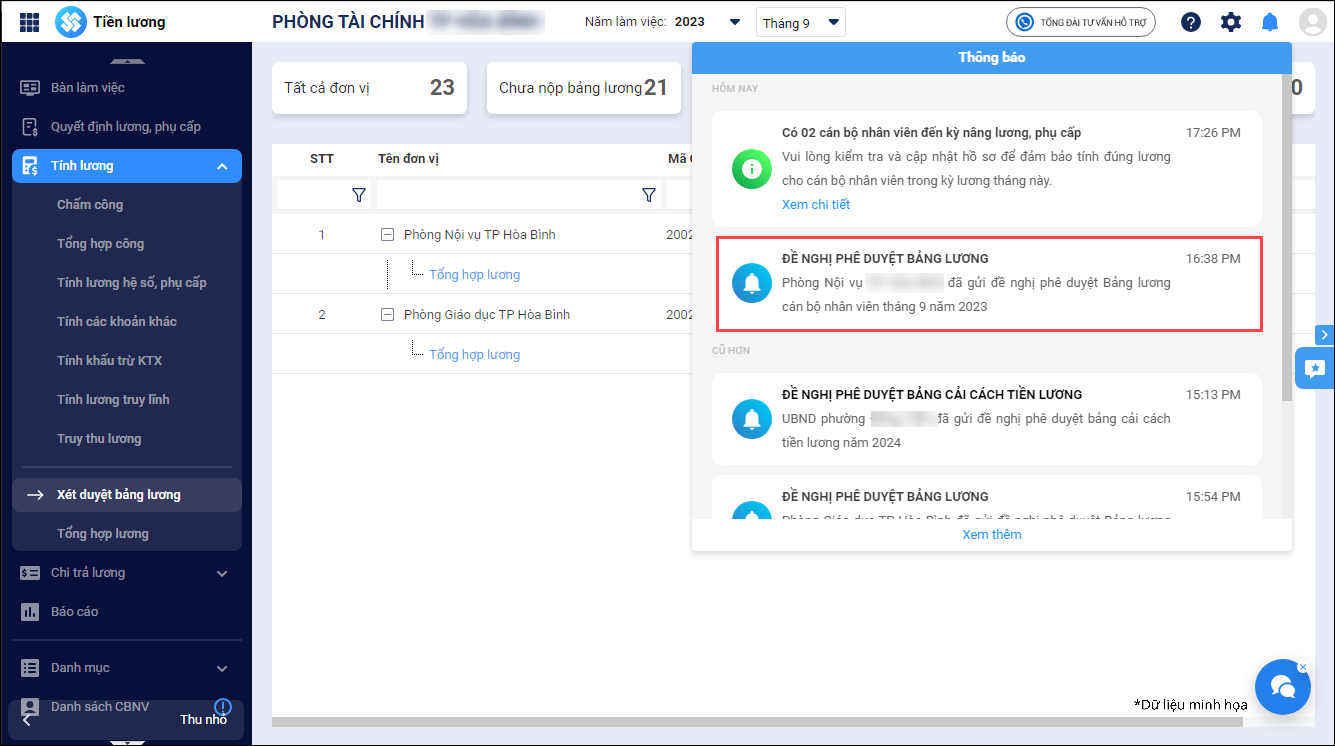The width and height of the screenshot is (1335, 746).
Task: Click the Tên đơn vị column header
Action: (408, 158)
